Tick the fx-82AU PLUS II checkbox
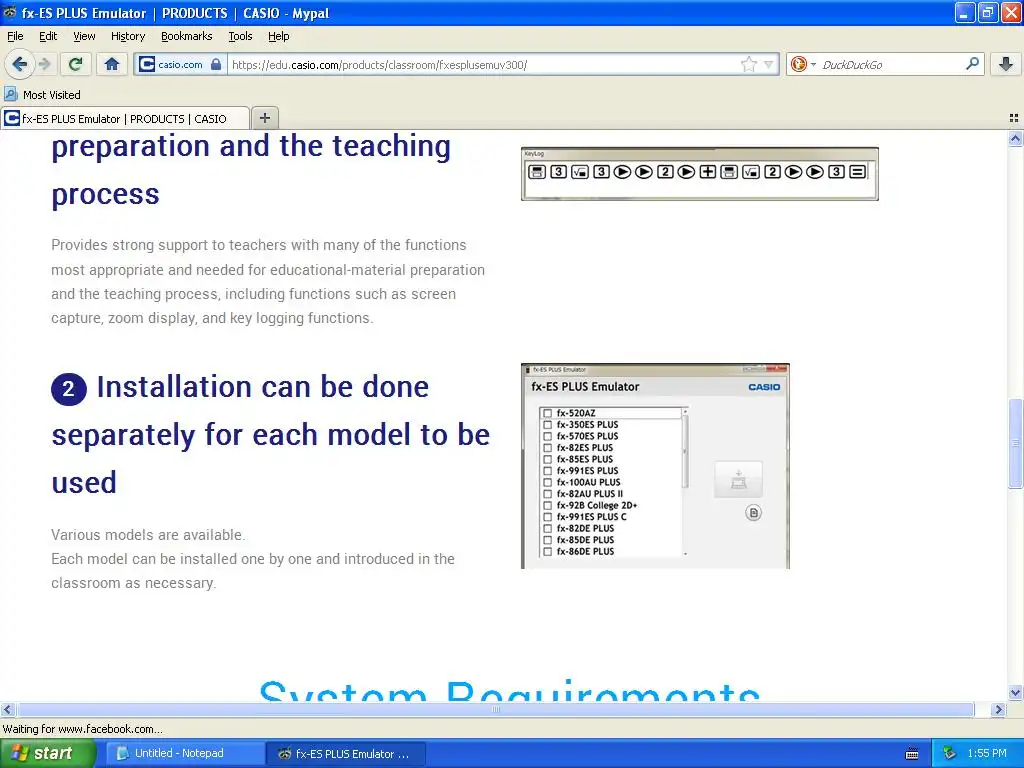 (547, 494)
